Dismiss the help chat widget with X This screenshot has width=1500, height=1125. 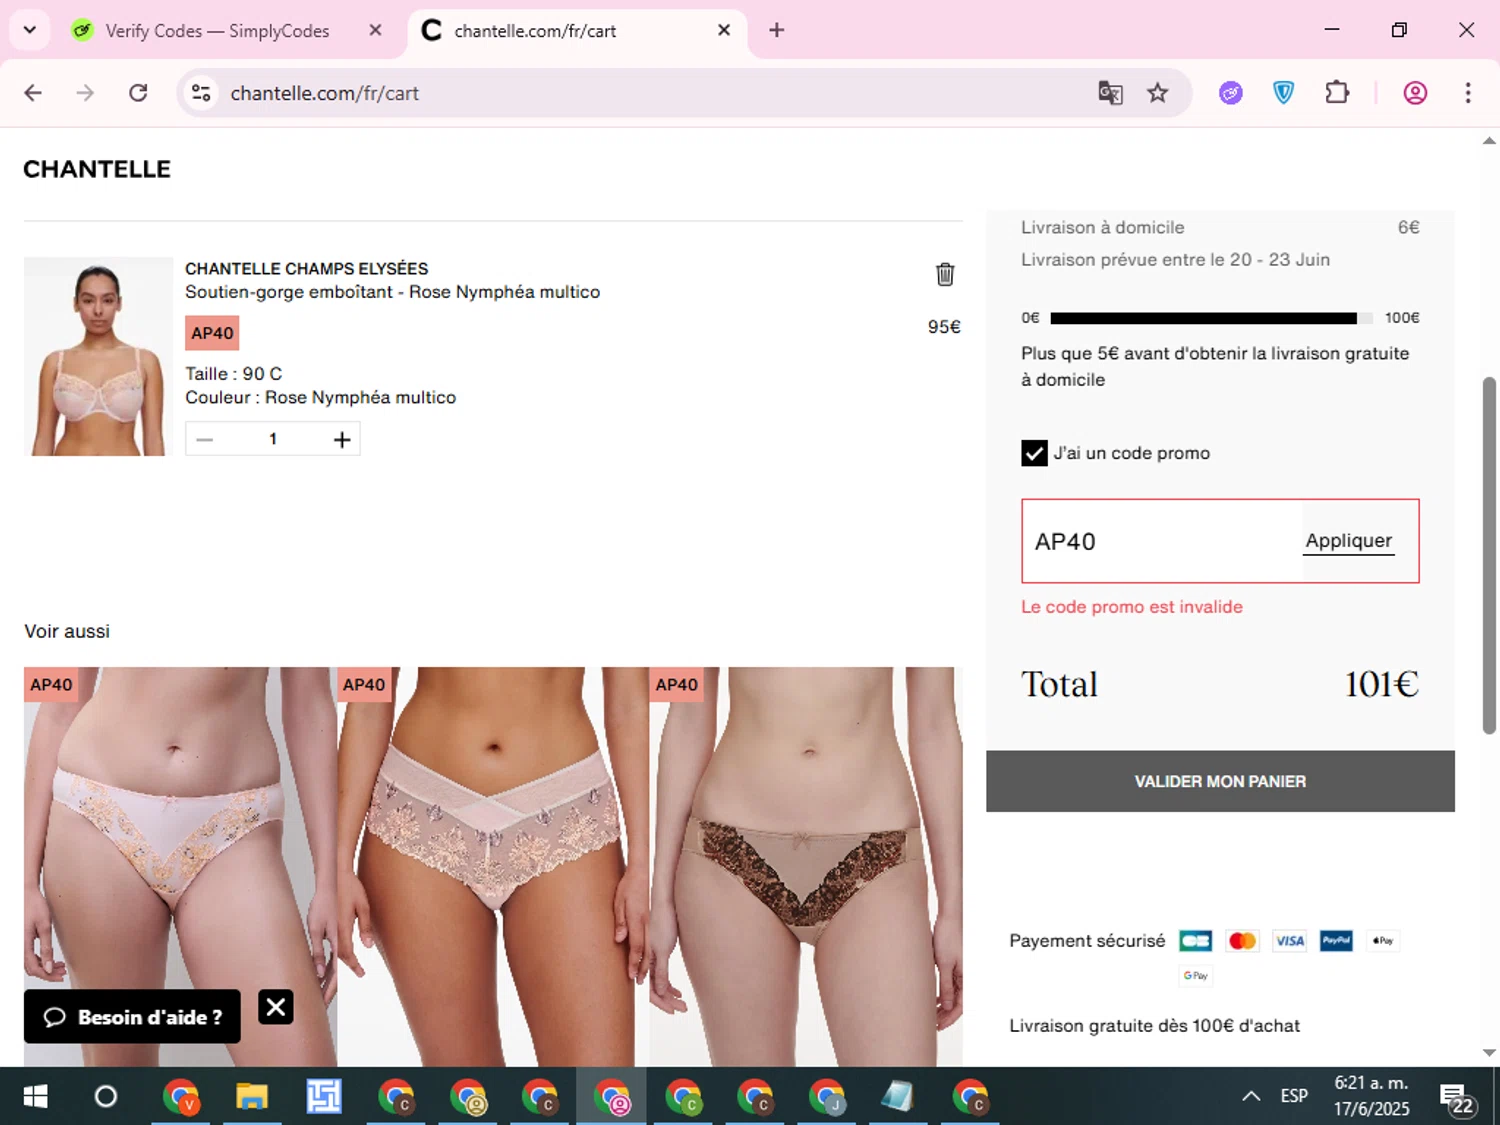(276, 1006)
